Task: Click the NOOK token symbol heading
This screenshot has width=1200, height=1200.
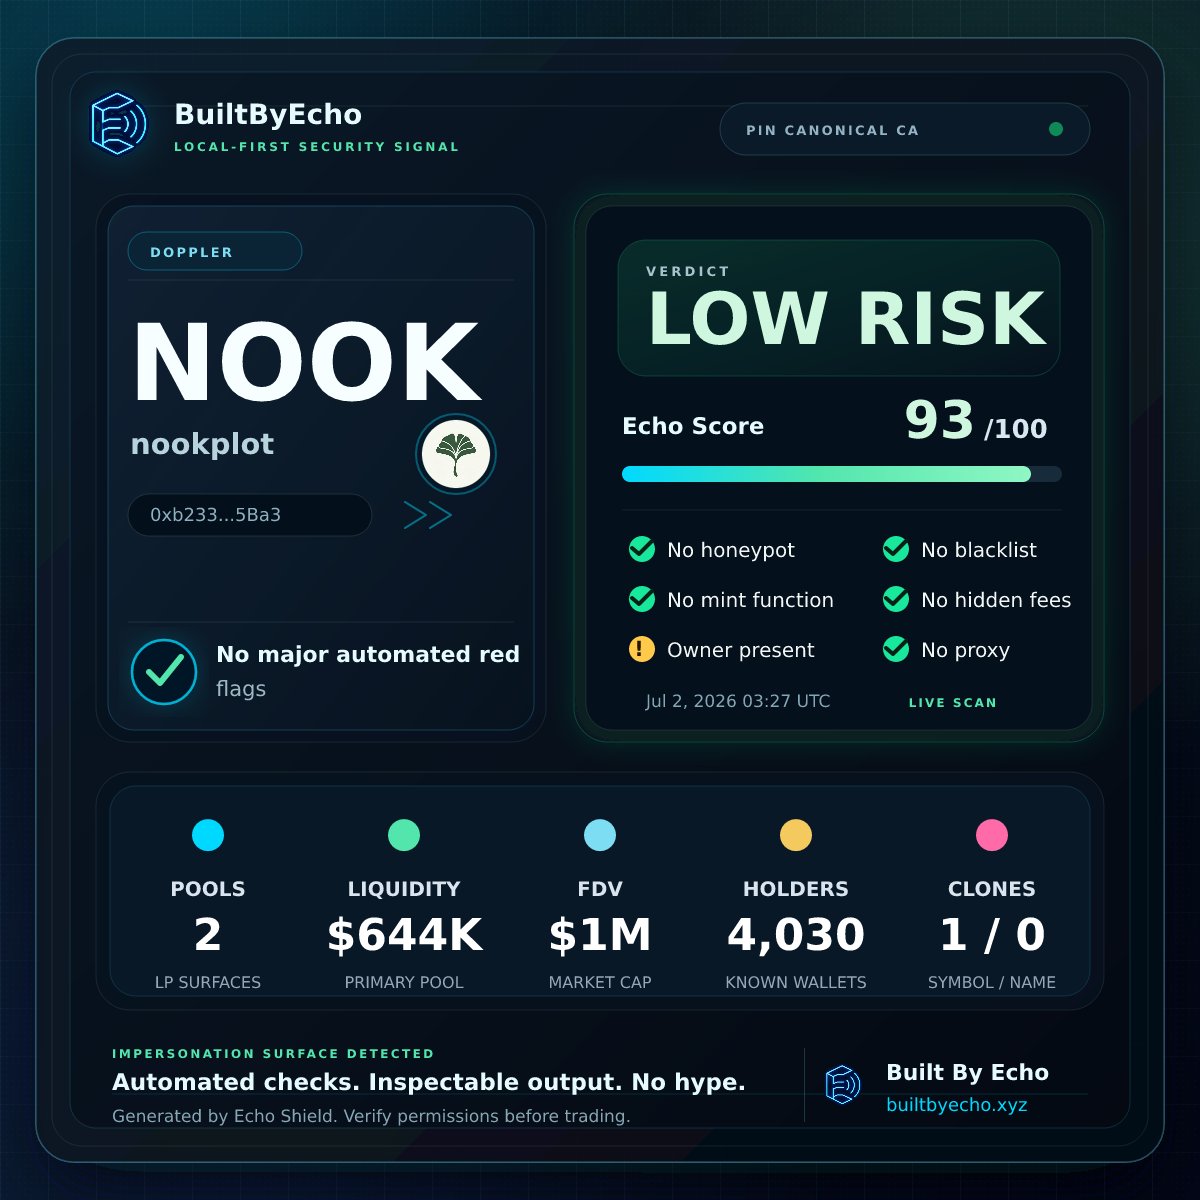Action: coord(307,362)
